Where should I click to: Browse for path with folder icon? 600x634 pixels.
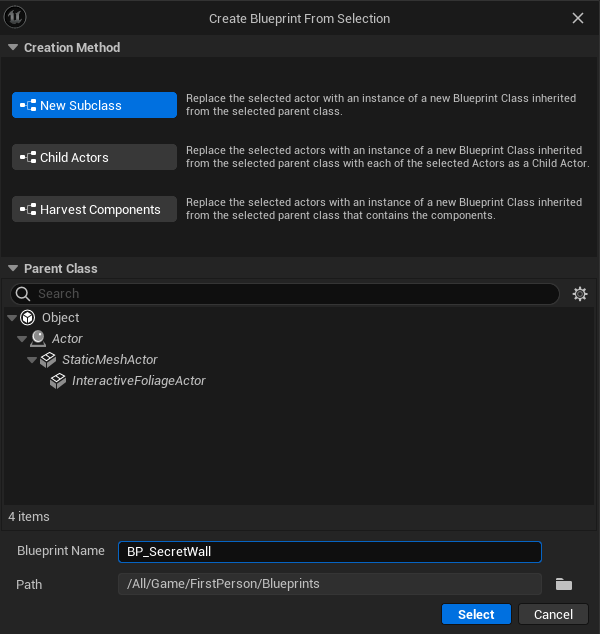[564, 584]
